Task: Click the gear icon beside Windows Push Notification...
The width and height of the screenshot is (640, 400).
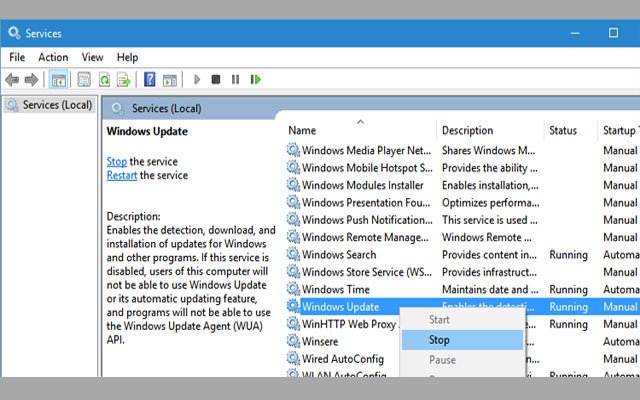Action: pyautogui.click(x=293, y=220)
